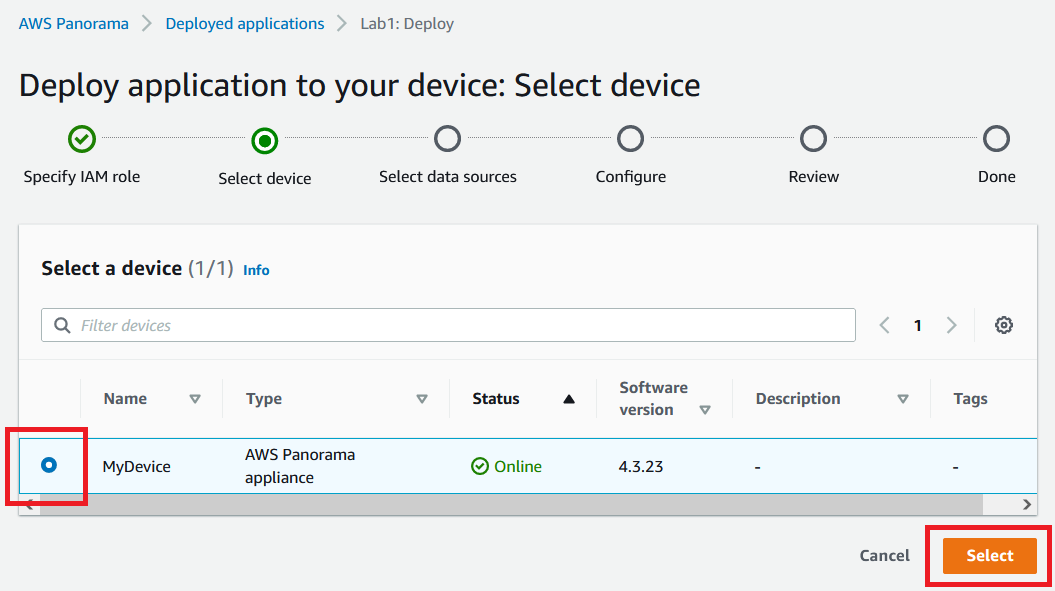Image resolution: width=1055 pixels, height=591 pixels.
Task: Select the MyDevice radio button
Action: pyautogui.click(x=48, y=465)
